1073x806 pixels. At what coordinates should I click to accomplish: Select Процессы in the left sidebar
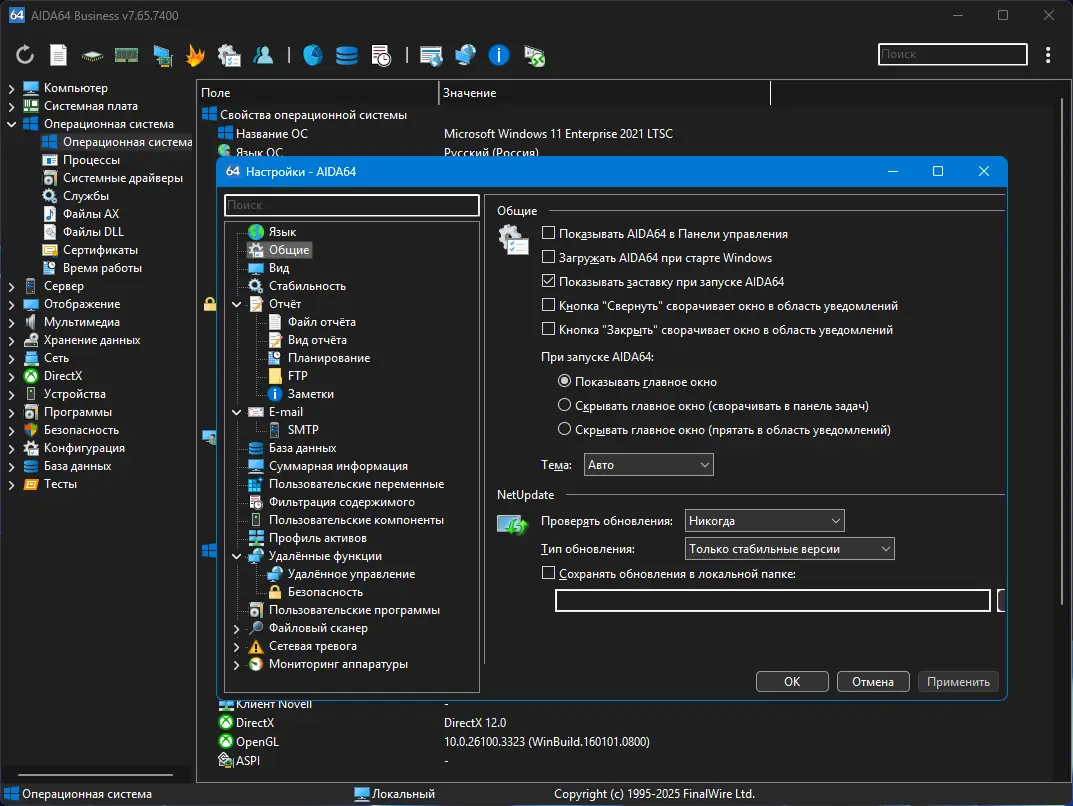click(x=91, y=160)
